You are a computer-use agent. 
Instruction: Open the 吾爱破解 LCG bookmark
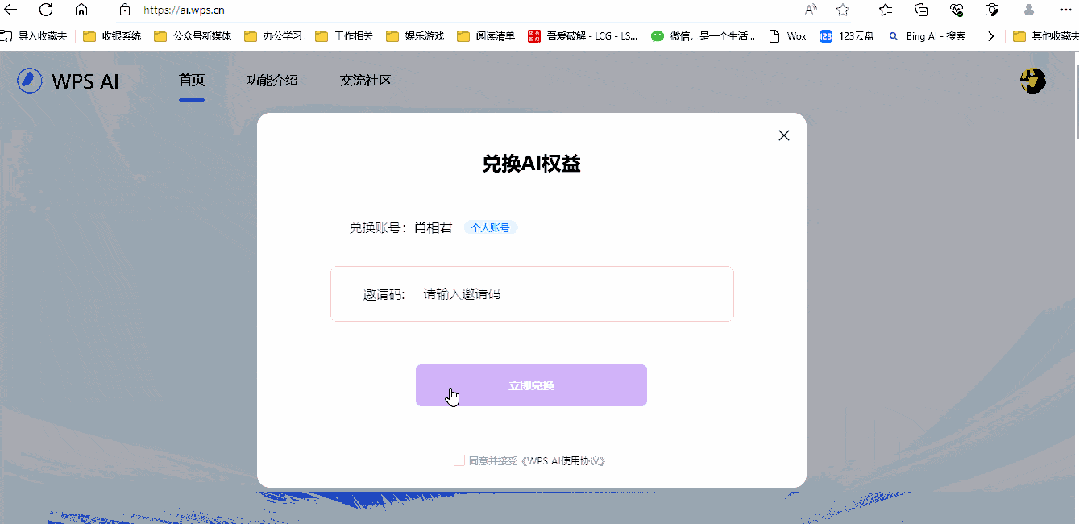(x=584, y=36)
